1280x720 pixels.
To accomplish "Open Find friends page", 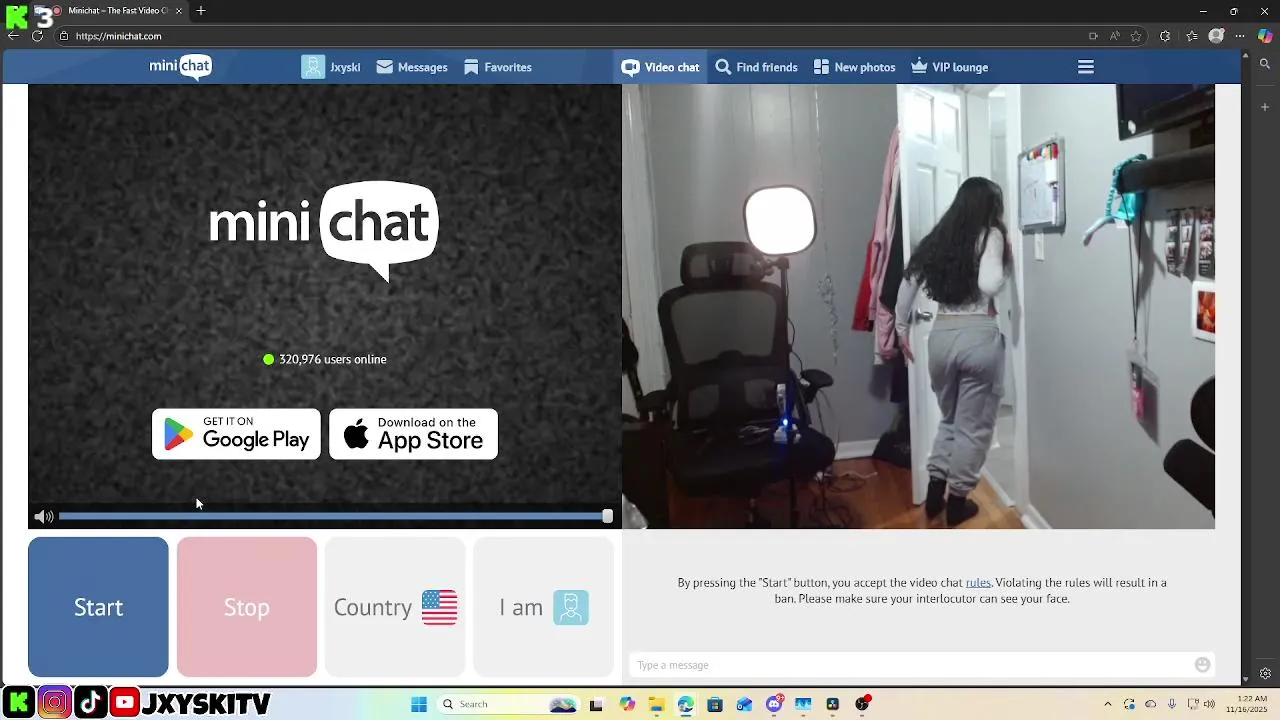I will click(757, 67).
